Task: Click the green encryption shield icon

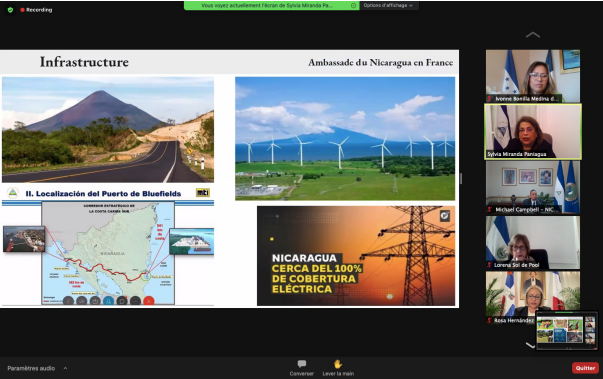Action: tap(10, 10)
